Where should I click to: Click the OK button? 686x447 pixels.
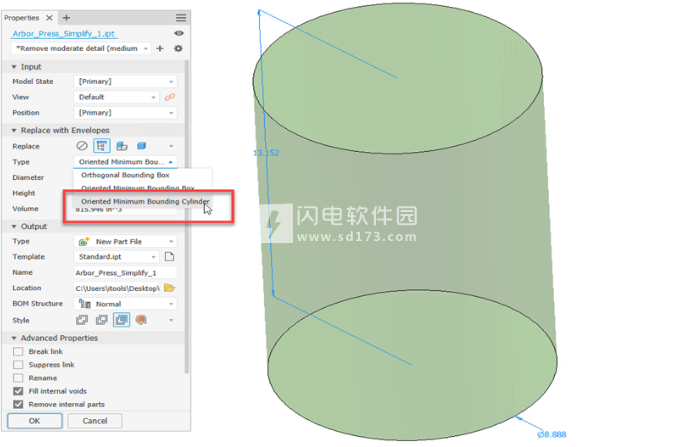(x=35, y=421)
